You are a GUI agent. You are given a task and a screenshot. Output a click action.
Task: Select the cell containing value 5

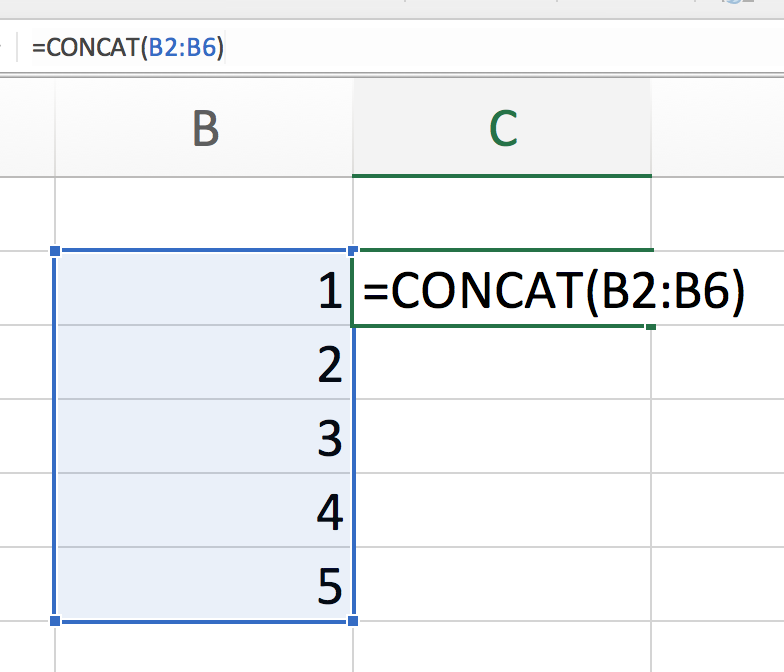click(x=204, y=585)
